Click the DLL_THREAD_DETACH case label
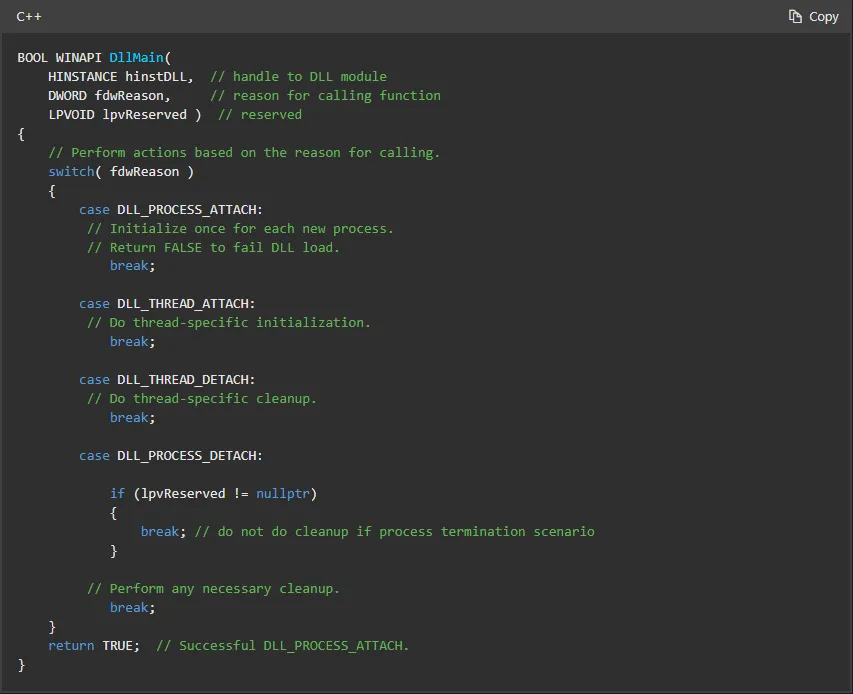 [186, 379]
